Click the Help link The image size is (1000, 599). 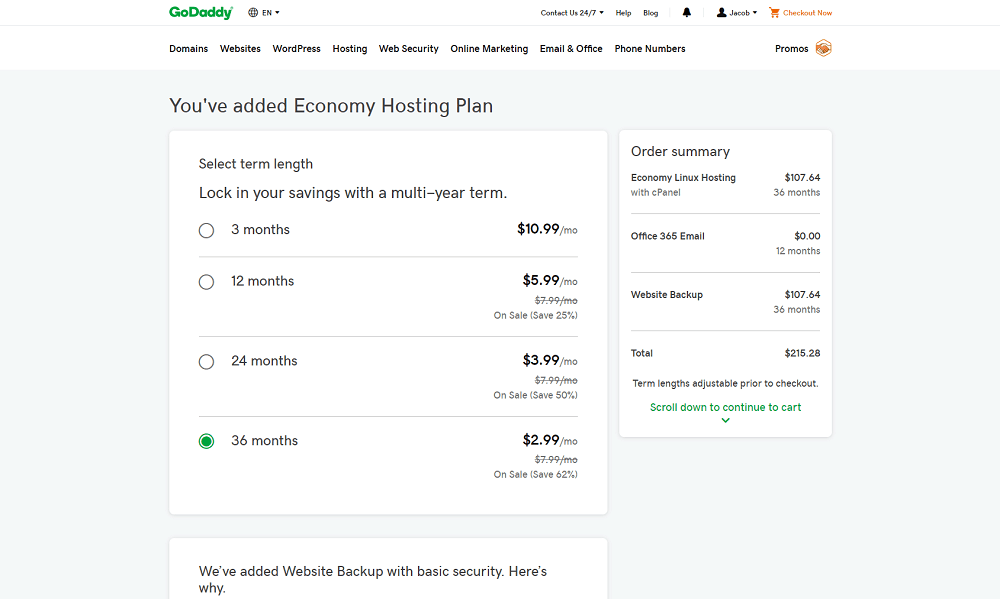[623, 13]
